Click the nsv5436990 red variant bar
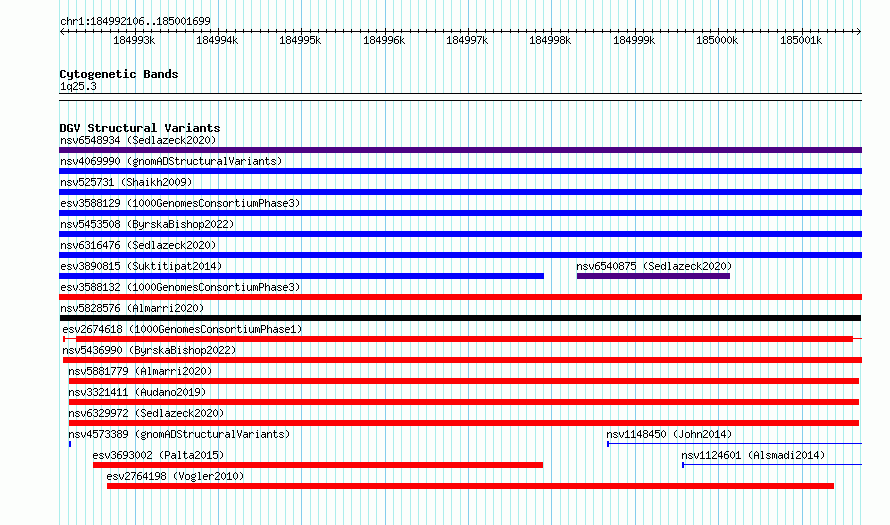Image resolution: width=890 pixels, height=525 pixels. point(462,360)
